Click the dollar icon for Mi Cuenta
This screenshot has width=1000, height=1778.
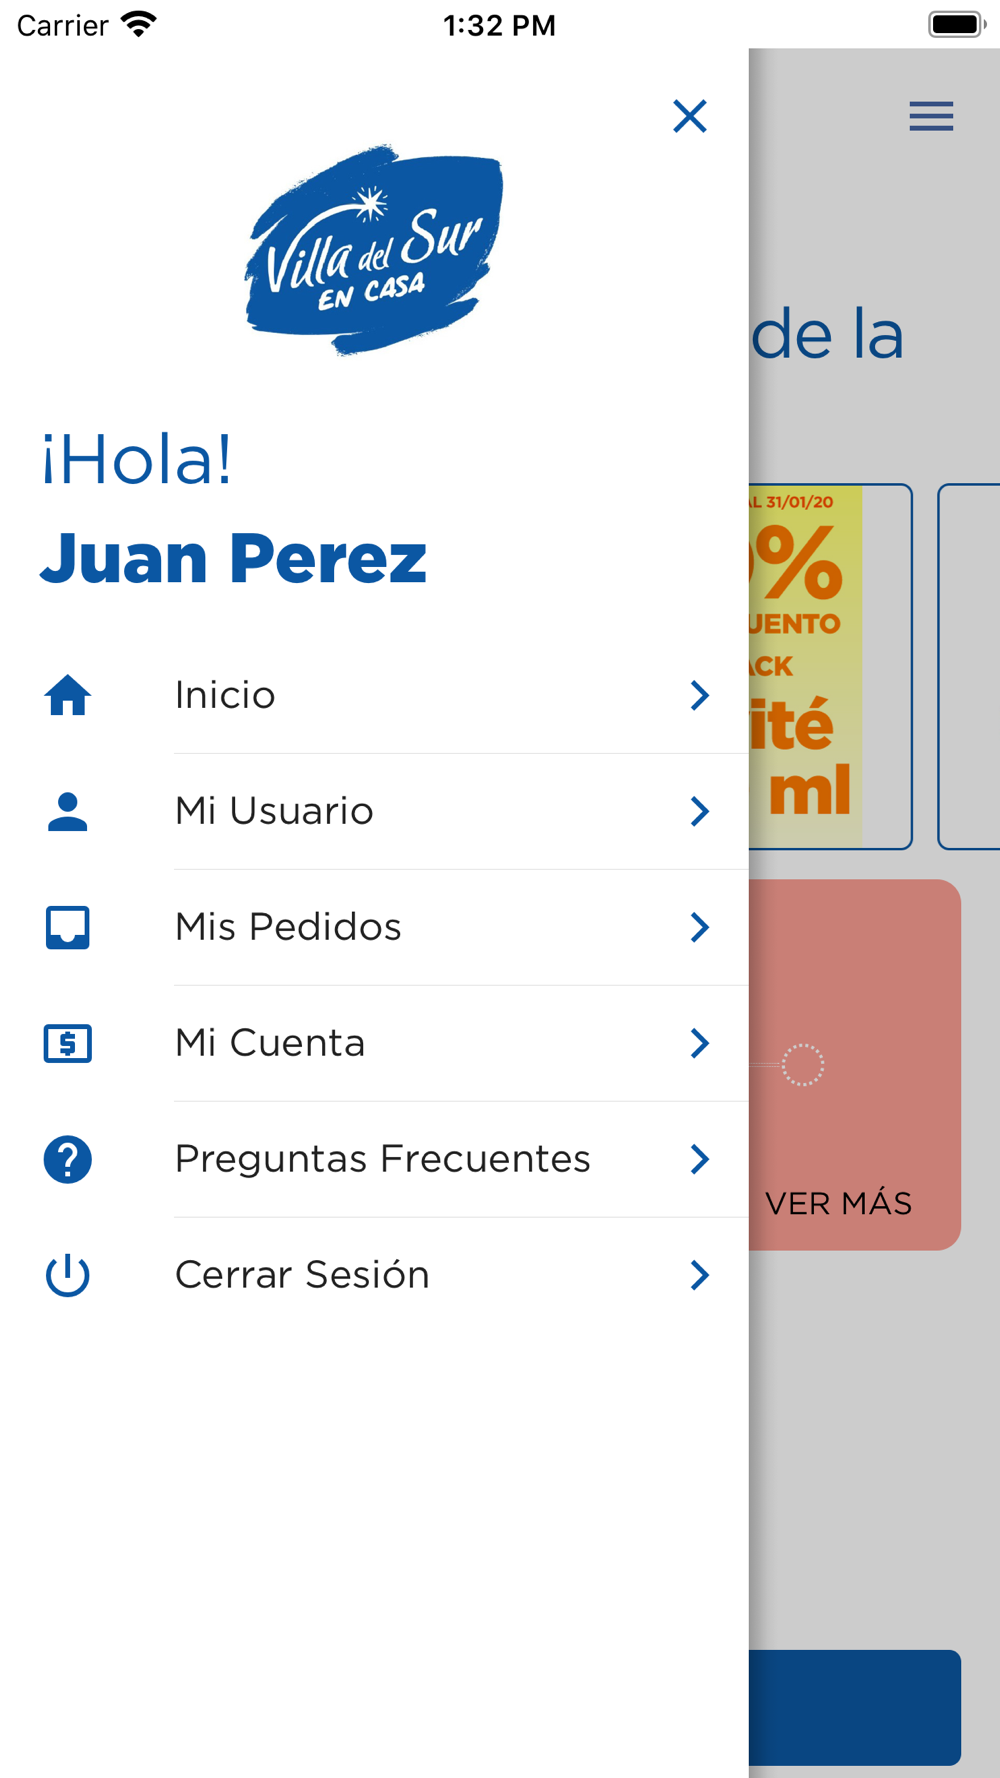tap(68, 1043)
